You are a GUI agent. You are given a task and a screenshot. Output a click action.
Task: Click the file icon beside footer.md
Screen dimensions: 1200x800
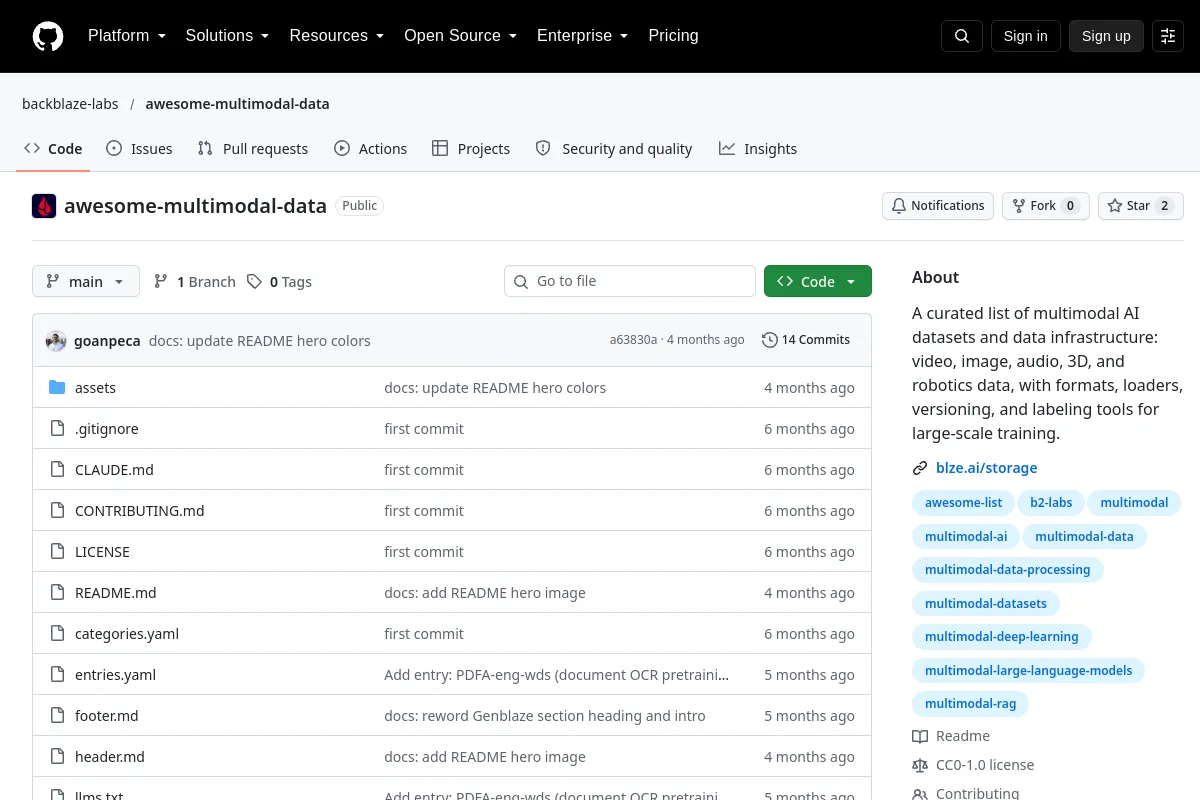57,716
